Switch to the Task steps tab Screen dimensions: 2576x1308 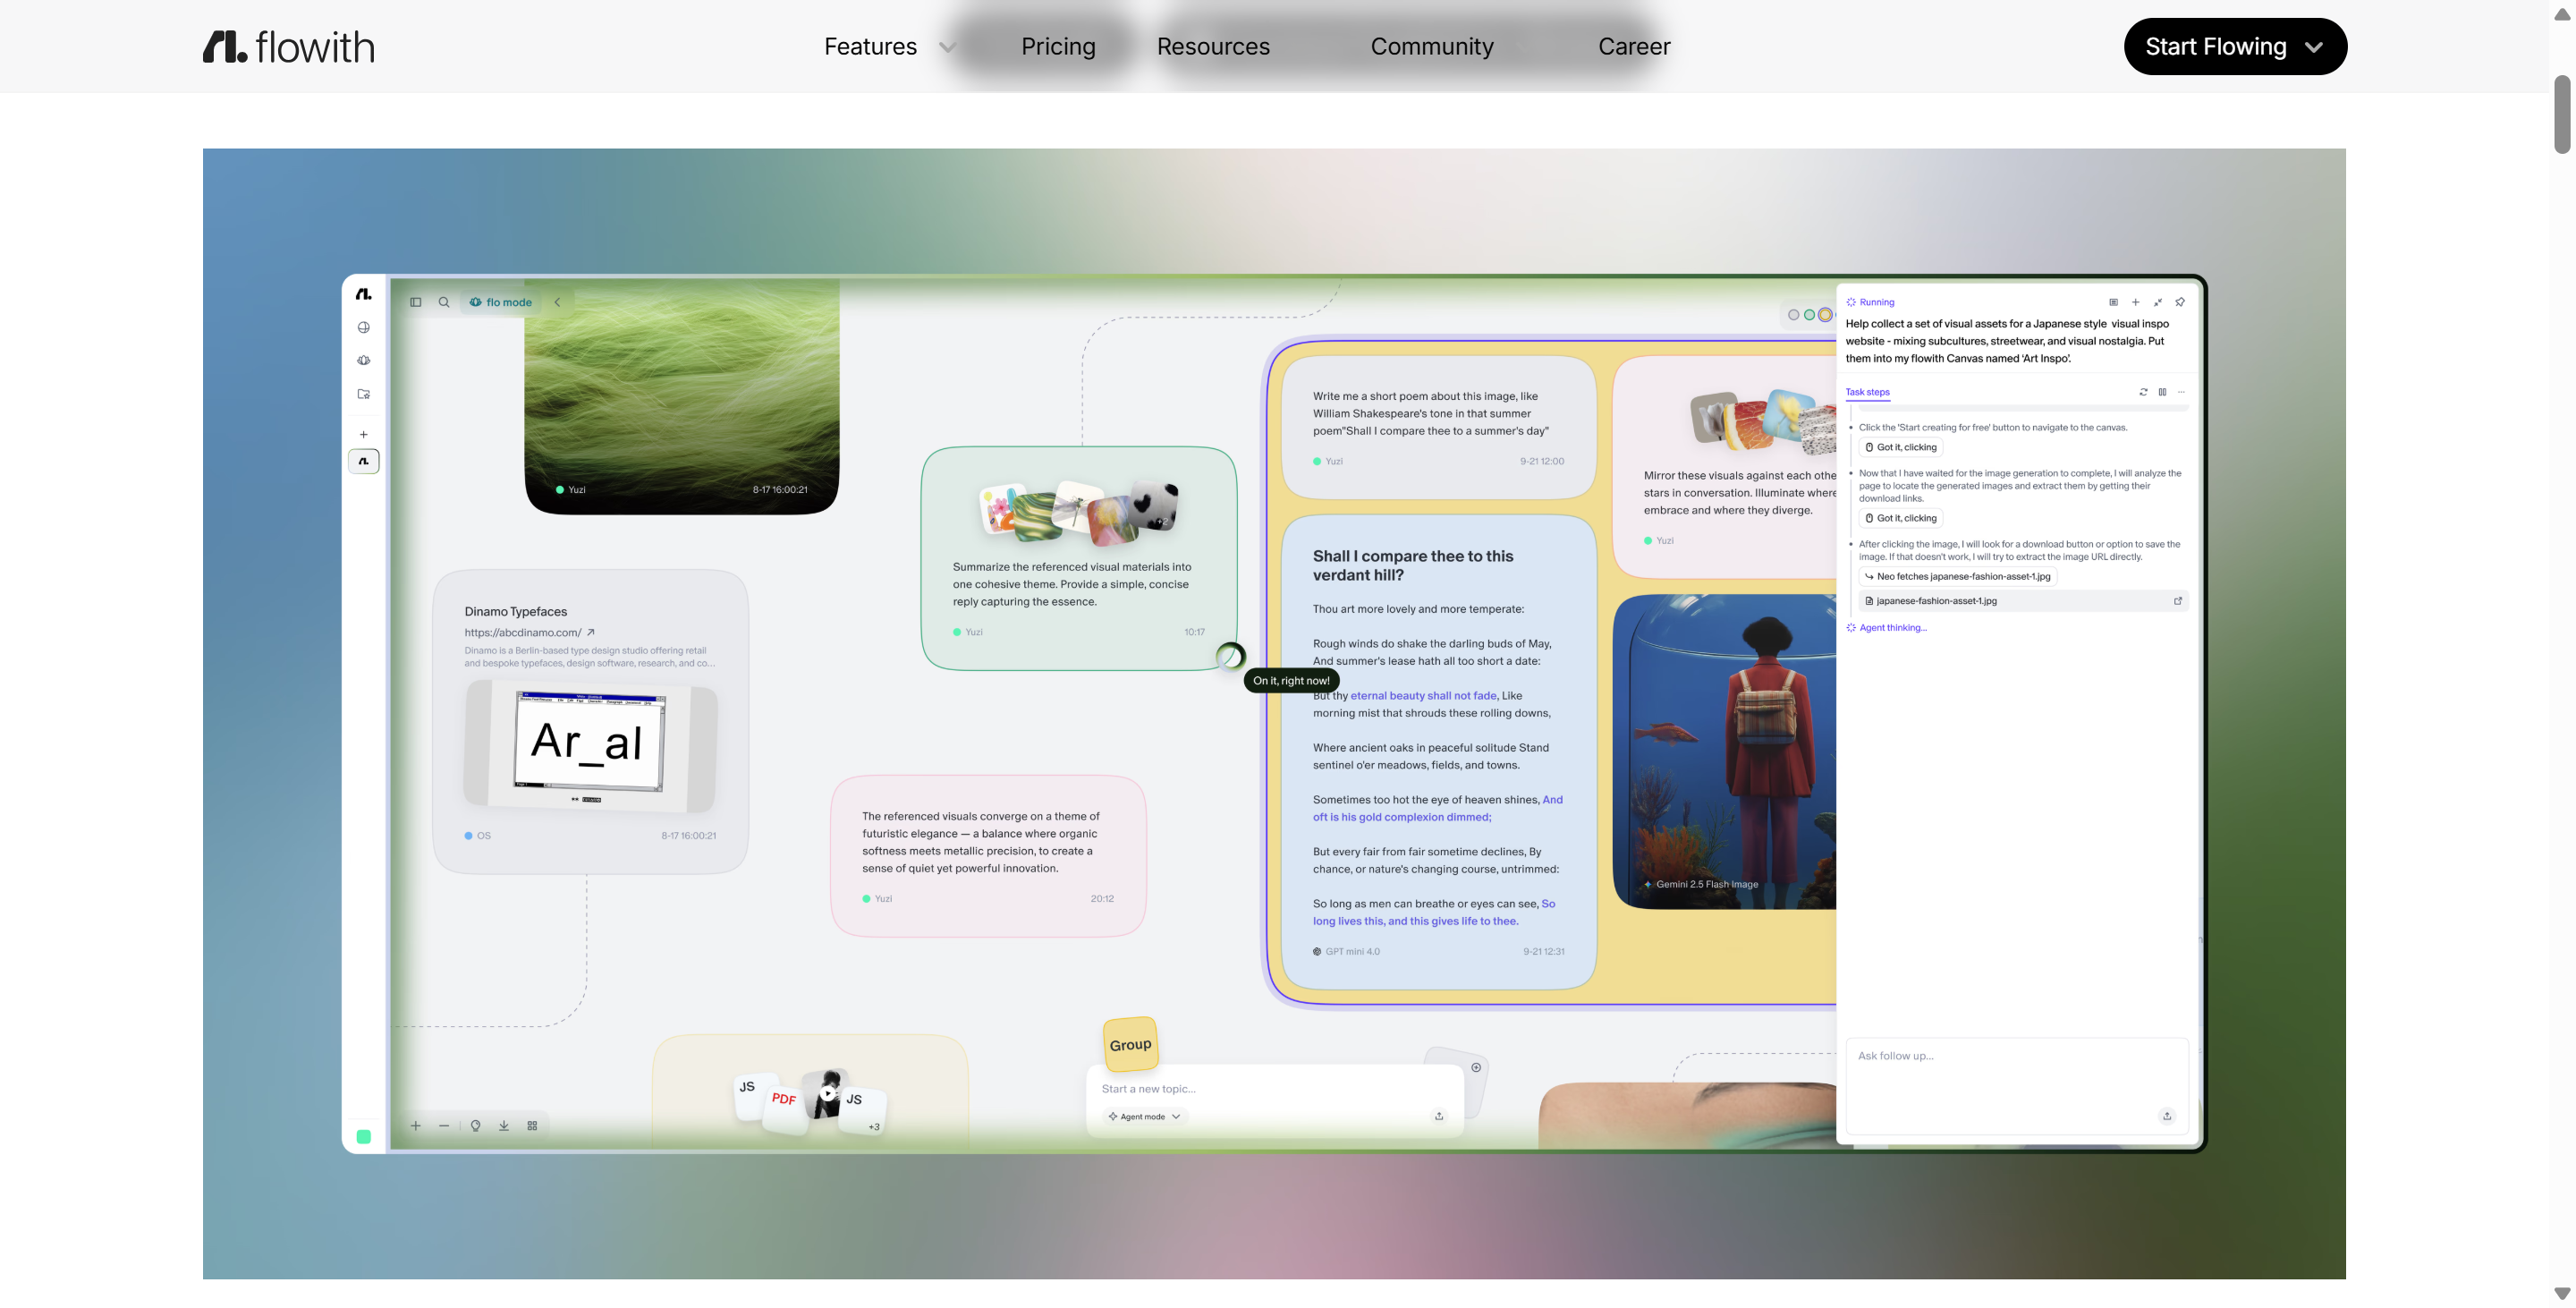pos(1867,392)
